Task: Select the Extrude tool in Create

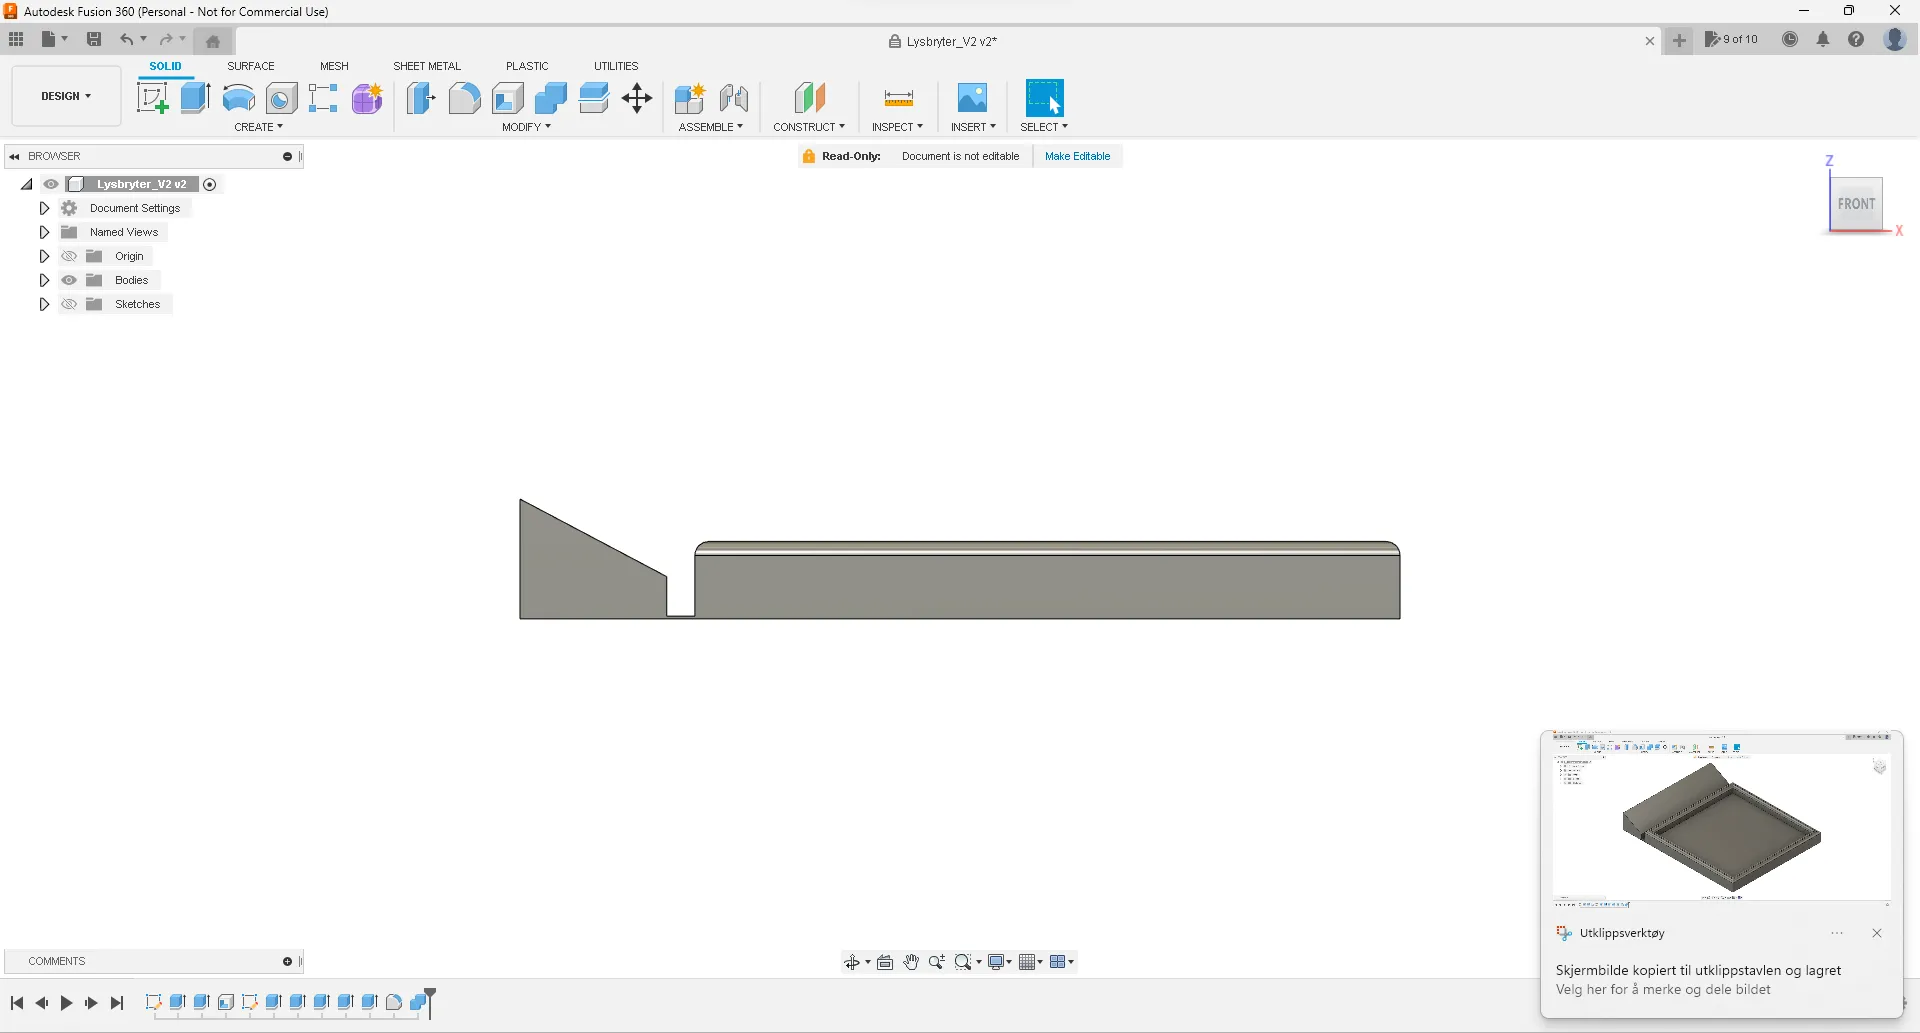Action: (x=195, y=98)
